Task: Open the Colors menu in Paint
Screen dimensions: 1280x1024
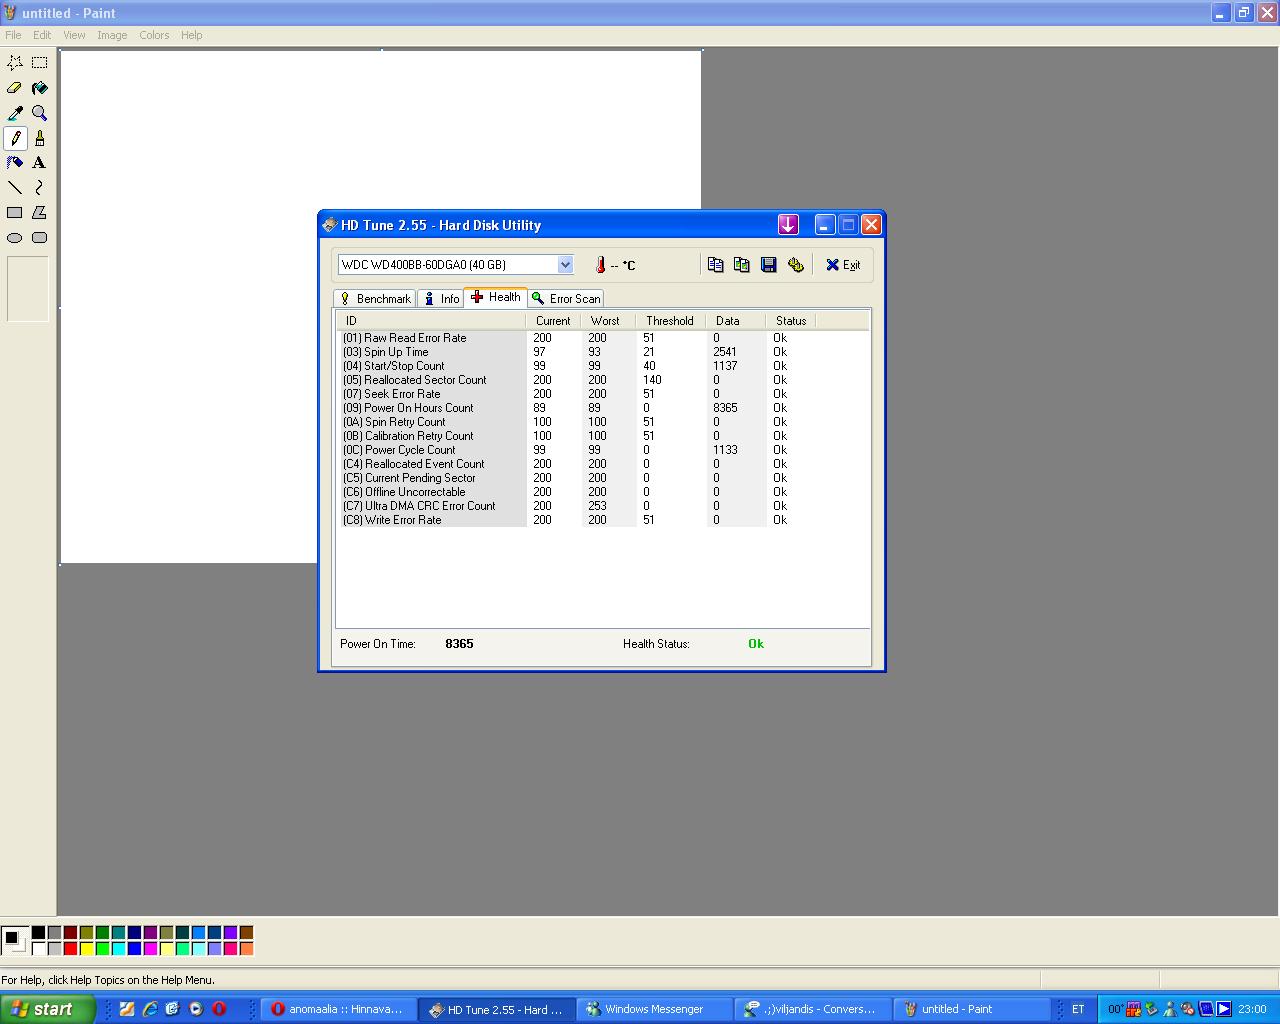Action: (x=154, y=35)
